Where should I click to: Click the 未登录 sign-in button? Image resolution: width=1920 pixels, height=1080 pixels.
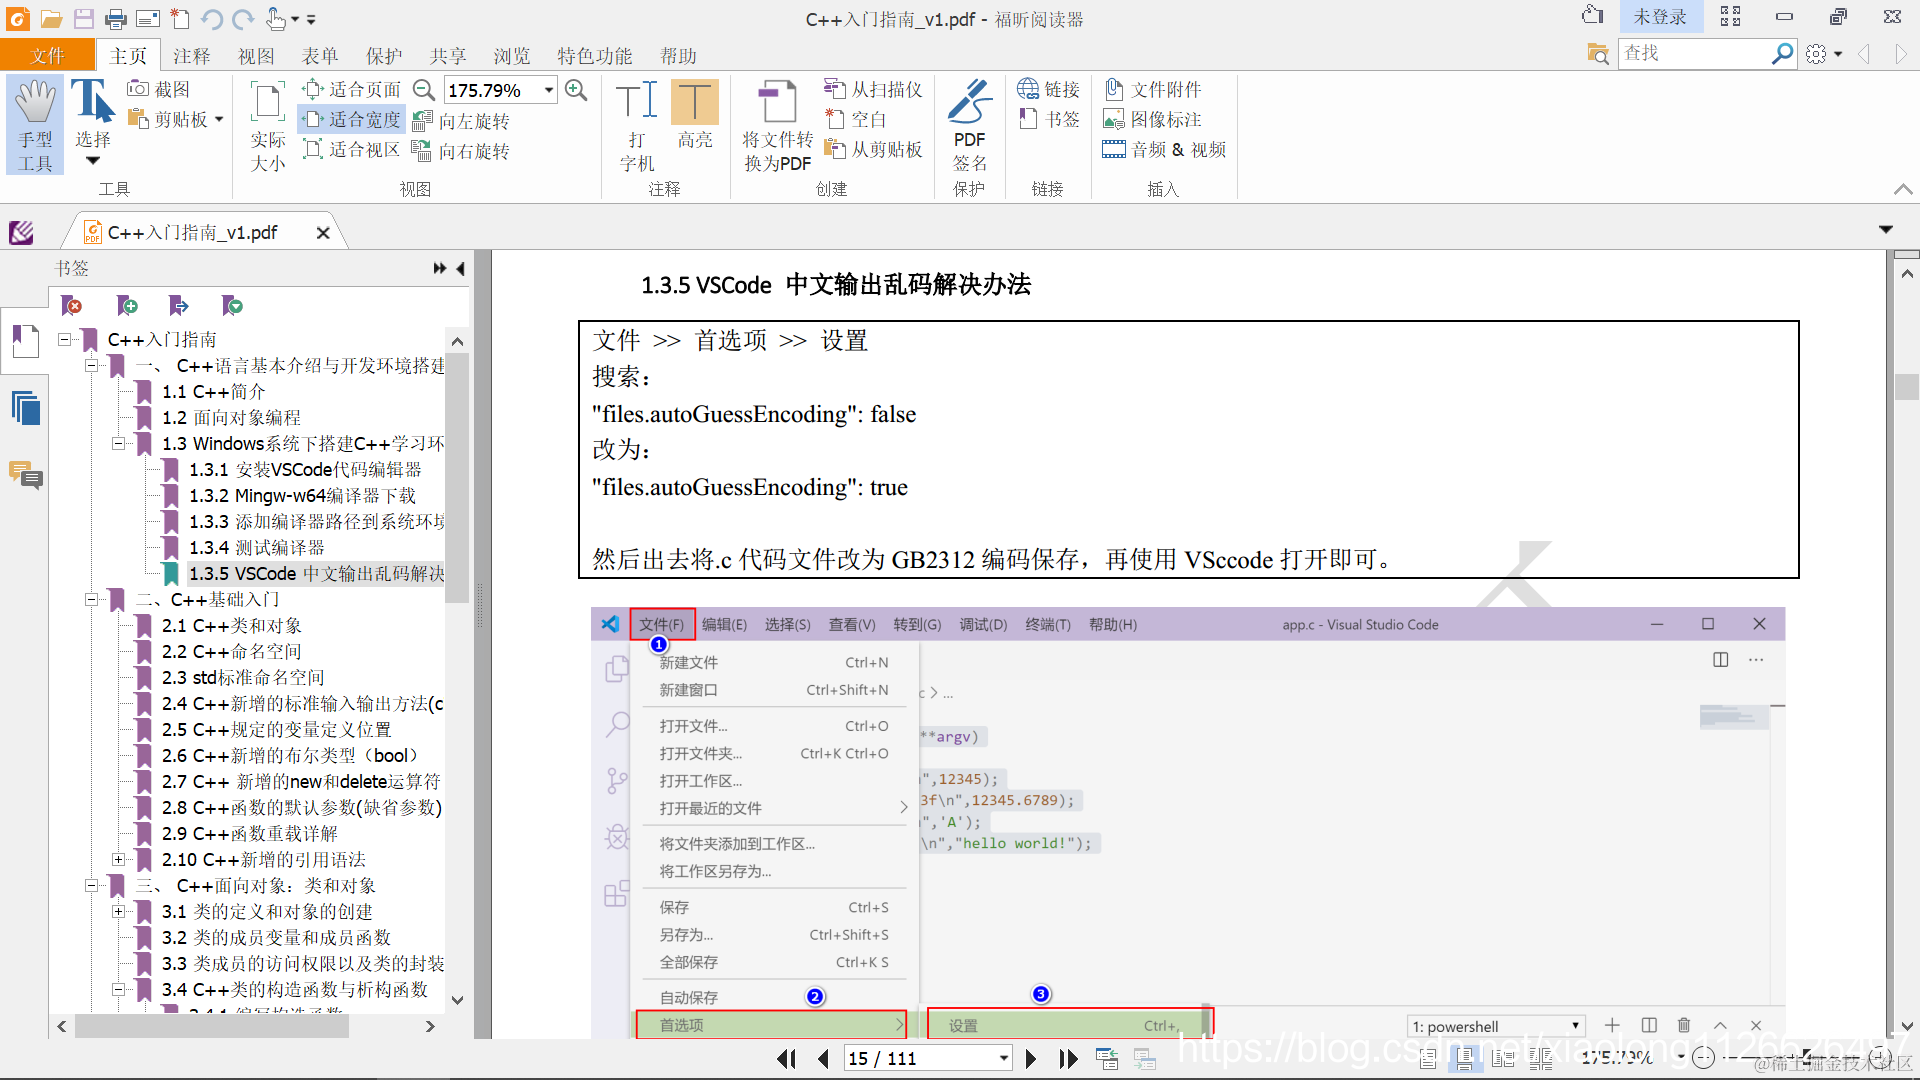(1659, 17)
